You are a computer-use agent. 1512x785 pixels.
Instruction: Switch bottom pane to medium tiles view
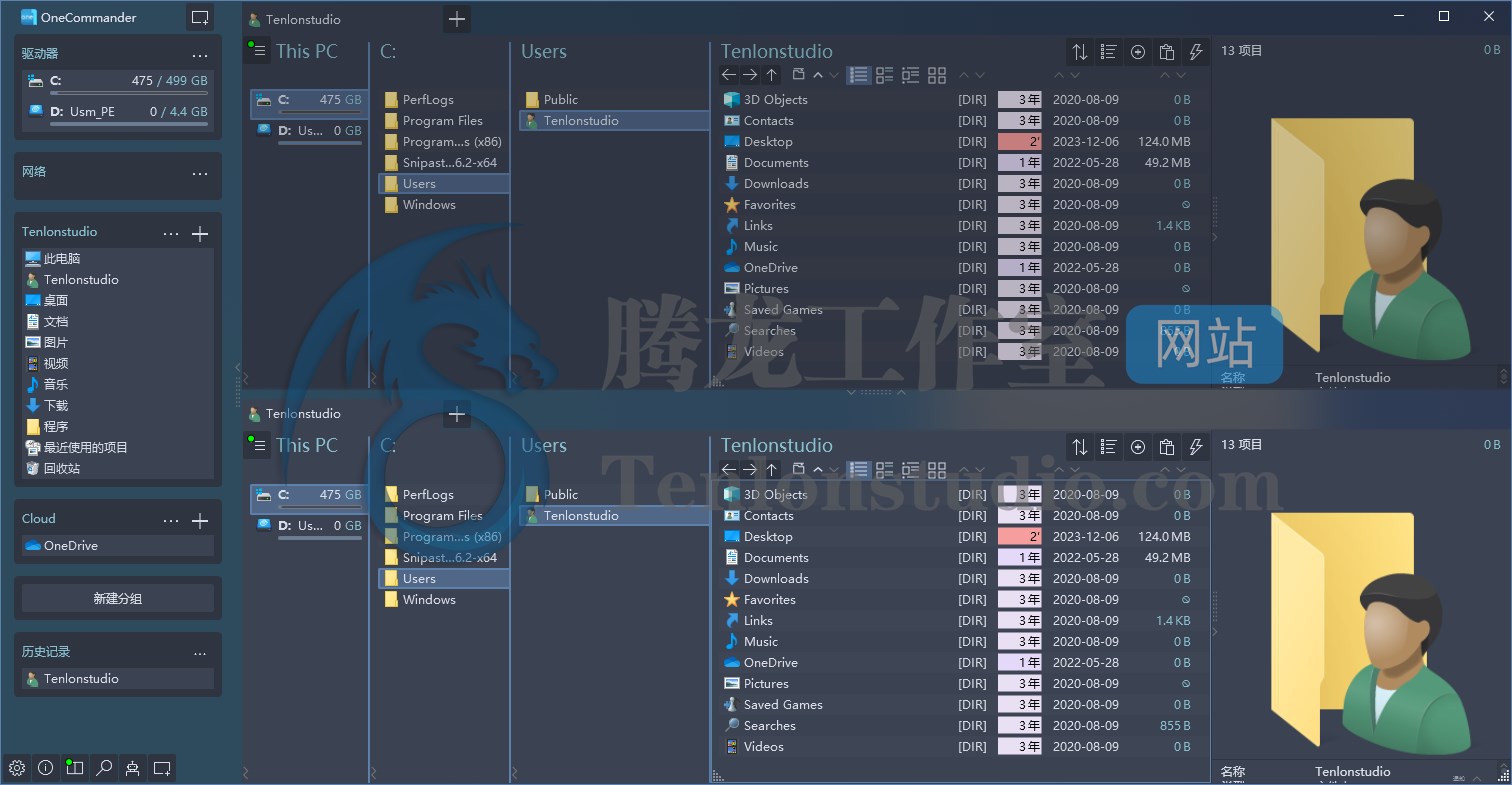(x=884, y=469)
